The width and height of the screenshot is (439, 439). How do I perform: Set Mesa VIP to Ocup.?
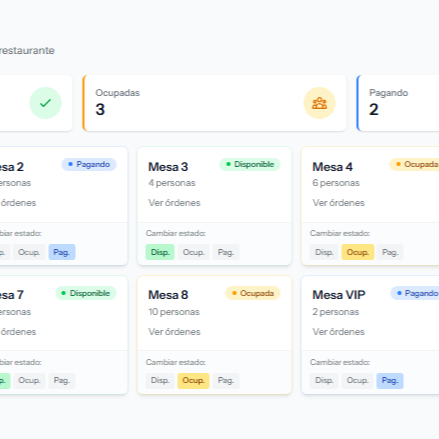tap(358, 381)
